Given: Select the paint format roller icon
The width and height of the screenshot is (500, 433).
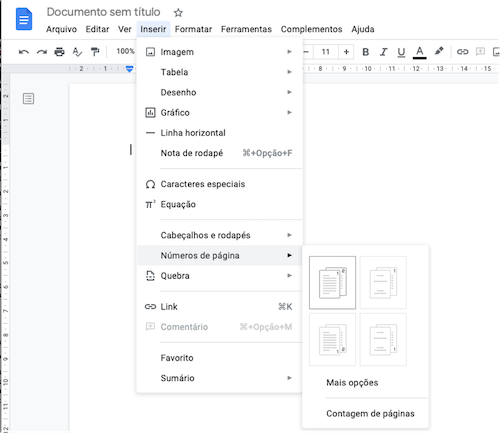Looking at the screenshot, I should 95,52.
